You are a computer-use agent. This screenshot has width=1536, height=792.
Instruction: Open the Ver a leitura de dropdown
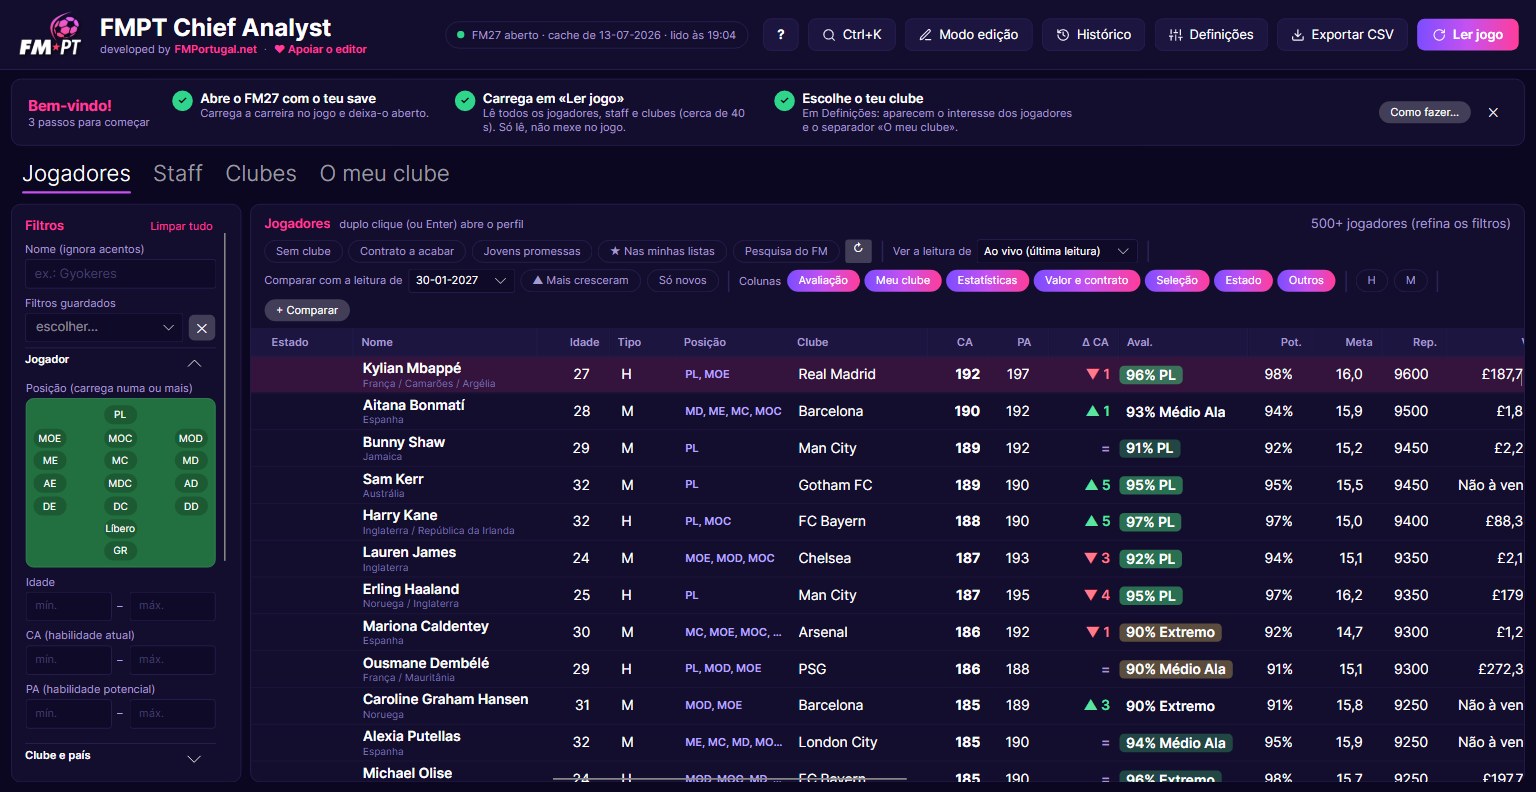(1056, 251)
